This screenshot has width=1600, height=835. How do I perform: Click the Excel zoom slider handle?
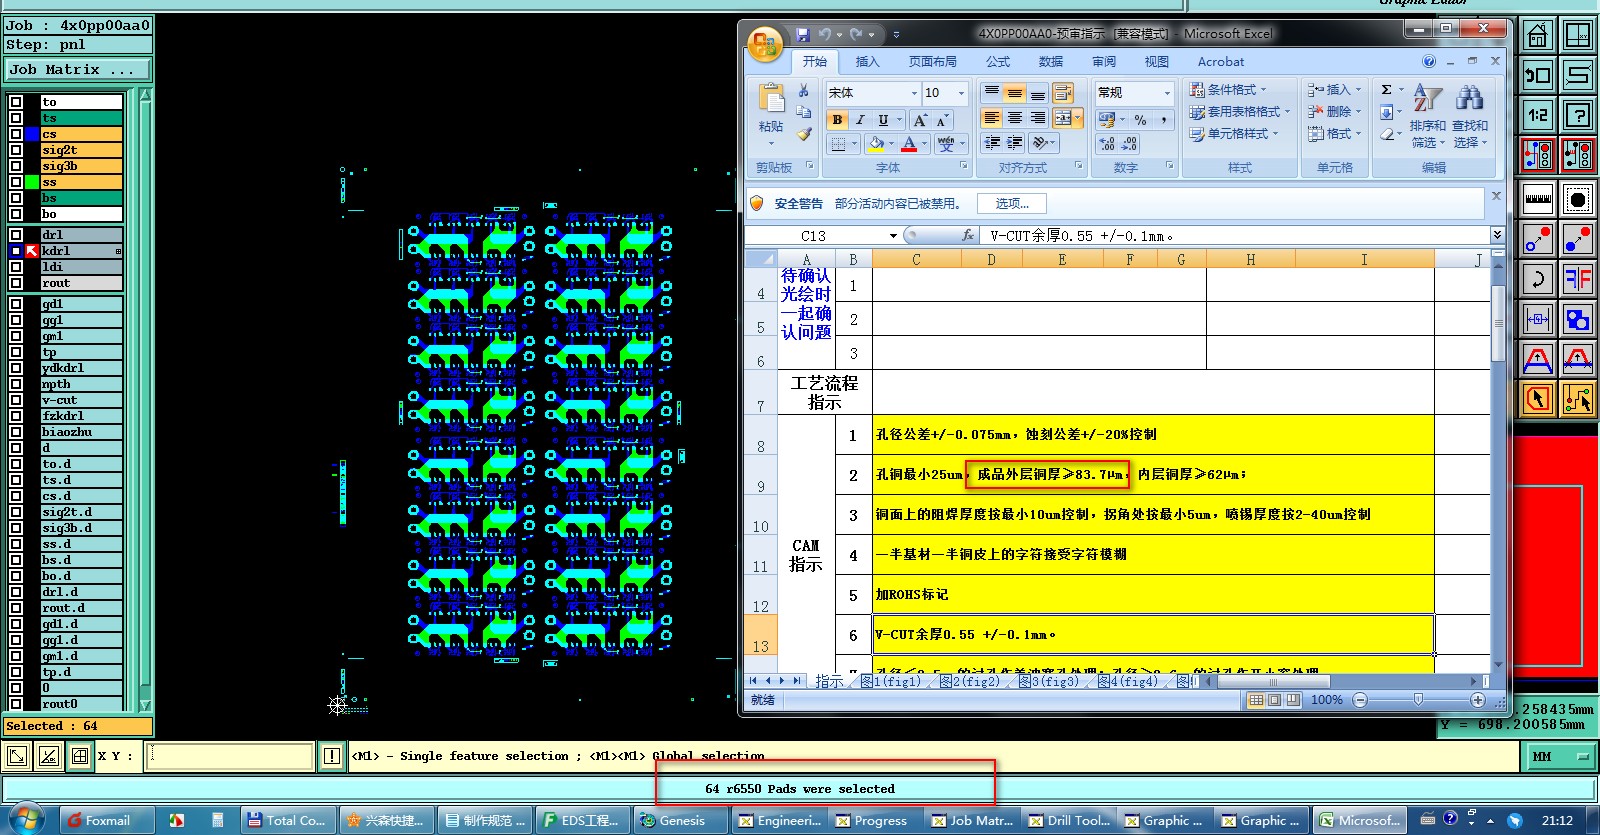[x=1418, y=700]
